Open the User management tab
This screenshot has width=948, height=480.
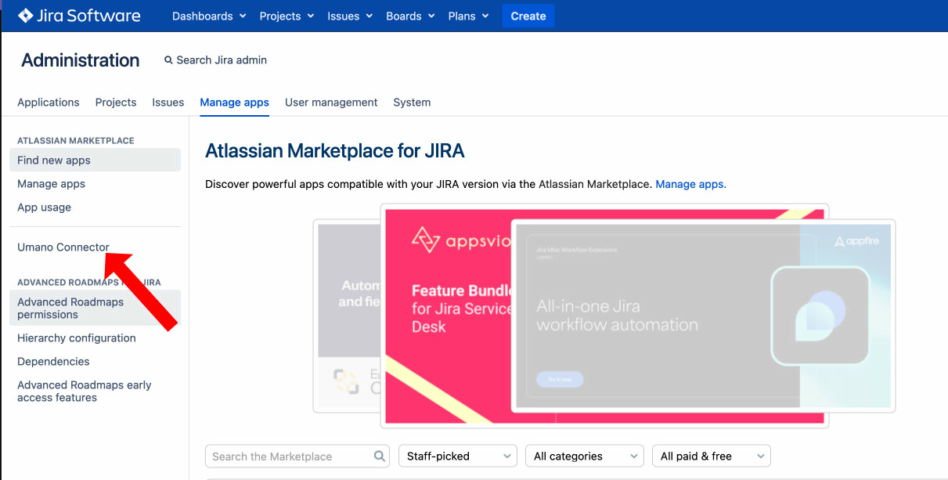331,102
